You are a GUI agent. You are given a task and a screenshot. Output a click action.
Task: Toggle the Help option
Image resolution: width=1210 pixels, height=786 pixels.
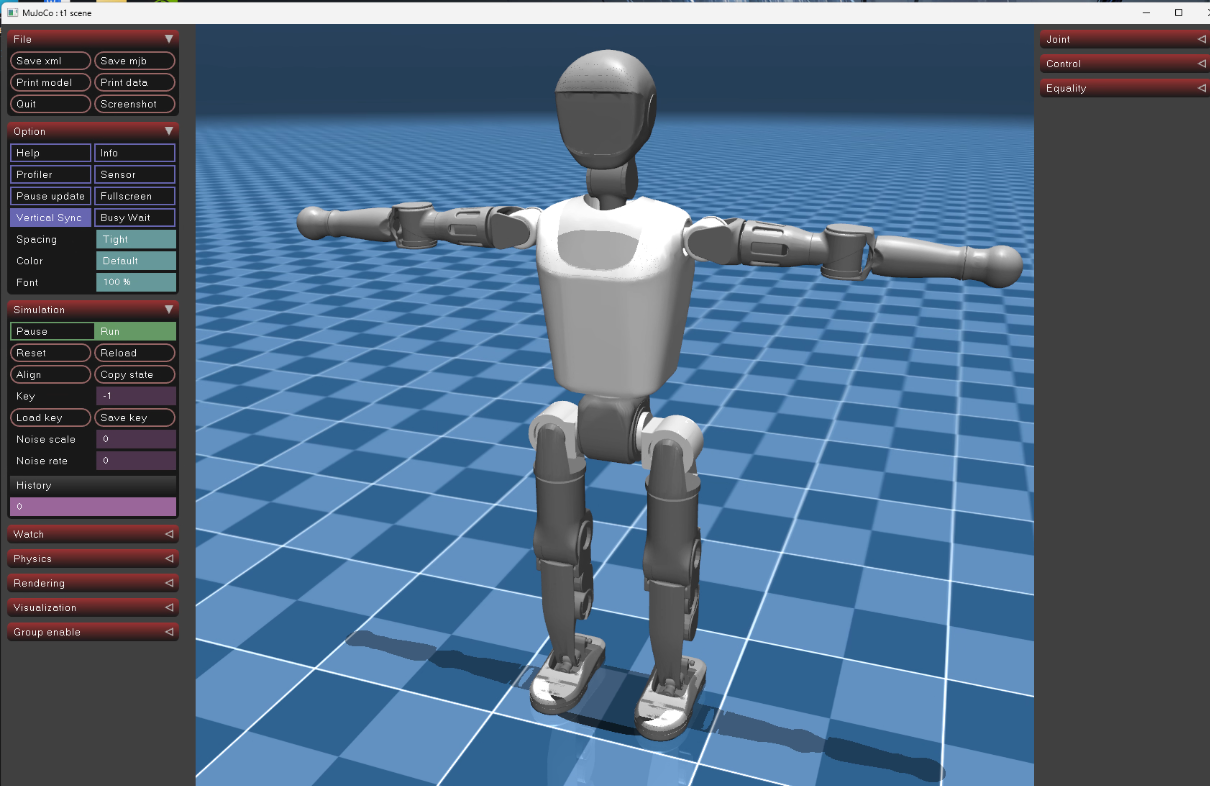tap(51, 153)
